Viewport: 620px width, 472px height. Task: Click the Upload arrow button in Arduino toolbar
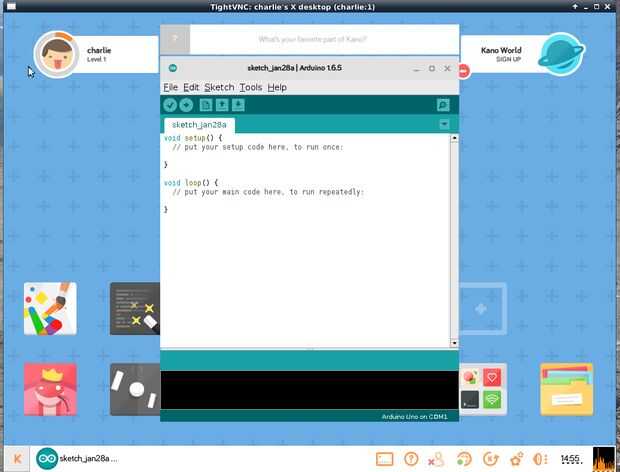coord(186,105)
